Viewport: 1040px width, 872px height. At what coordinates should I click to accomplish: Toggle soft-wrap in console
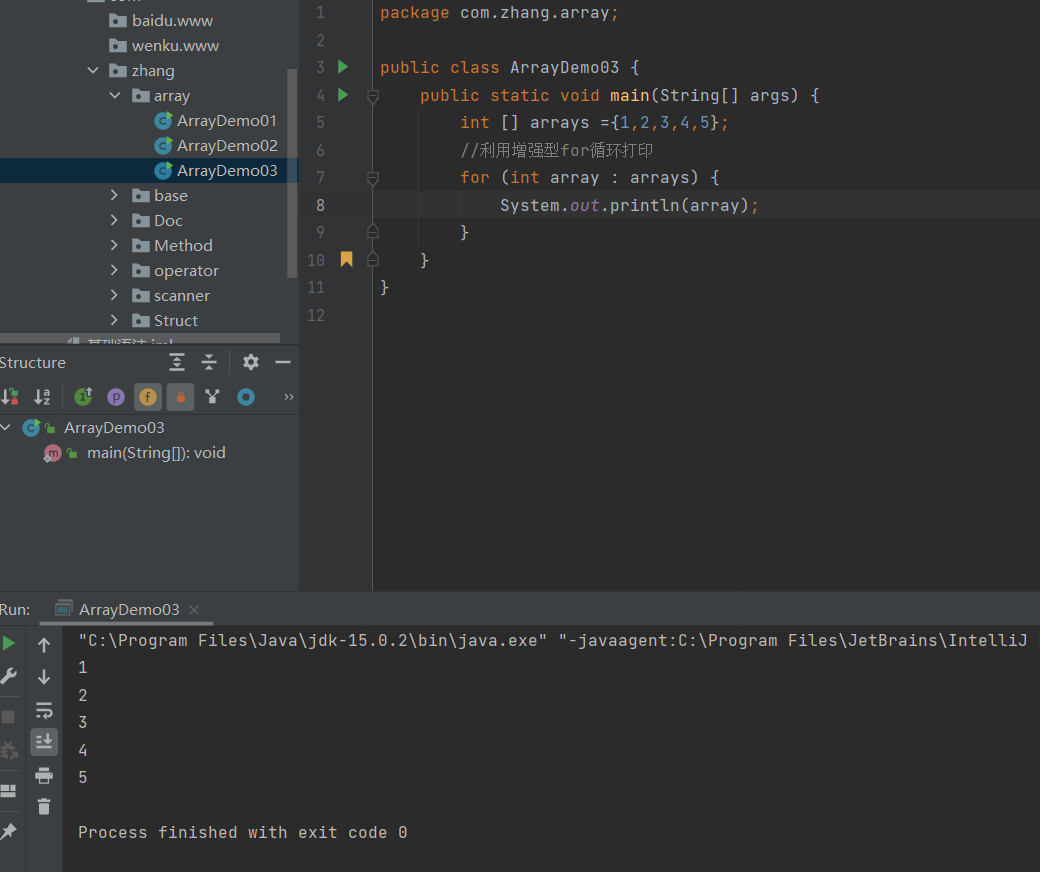44,710
